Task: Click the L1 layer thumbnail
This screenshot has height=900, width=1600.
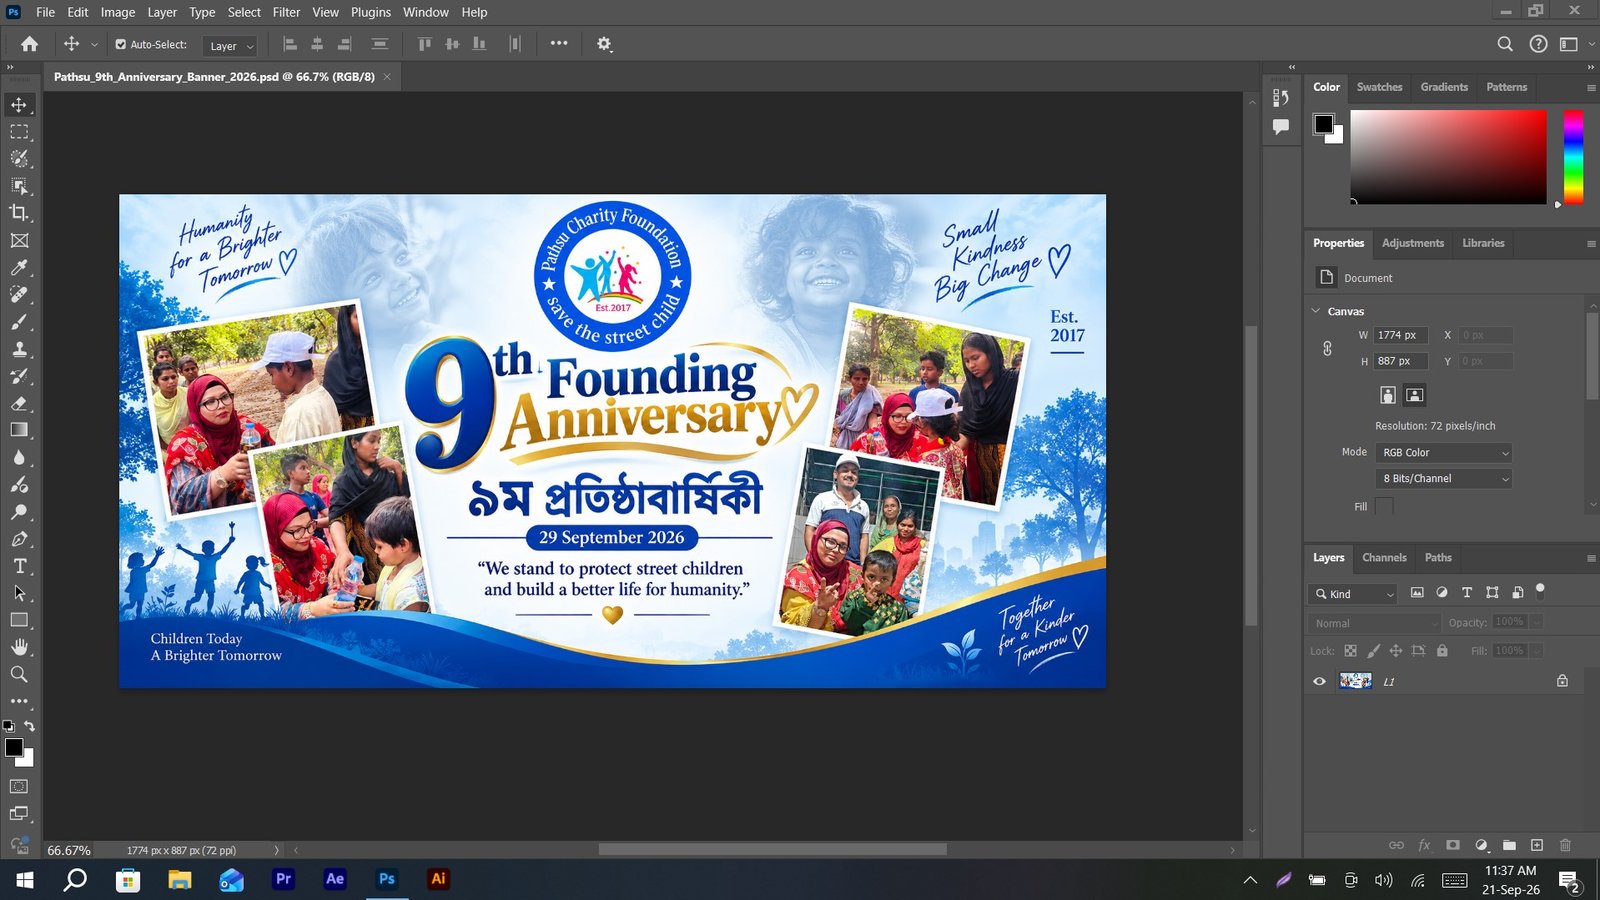Action: click(x=1355, y=681)
